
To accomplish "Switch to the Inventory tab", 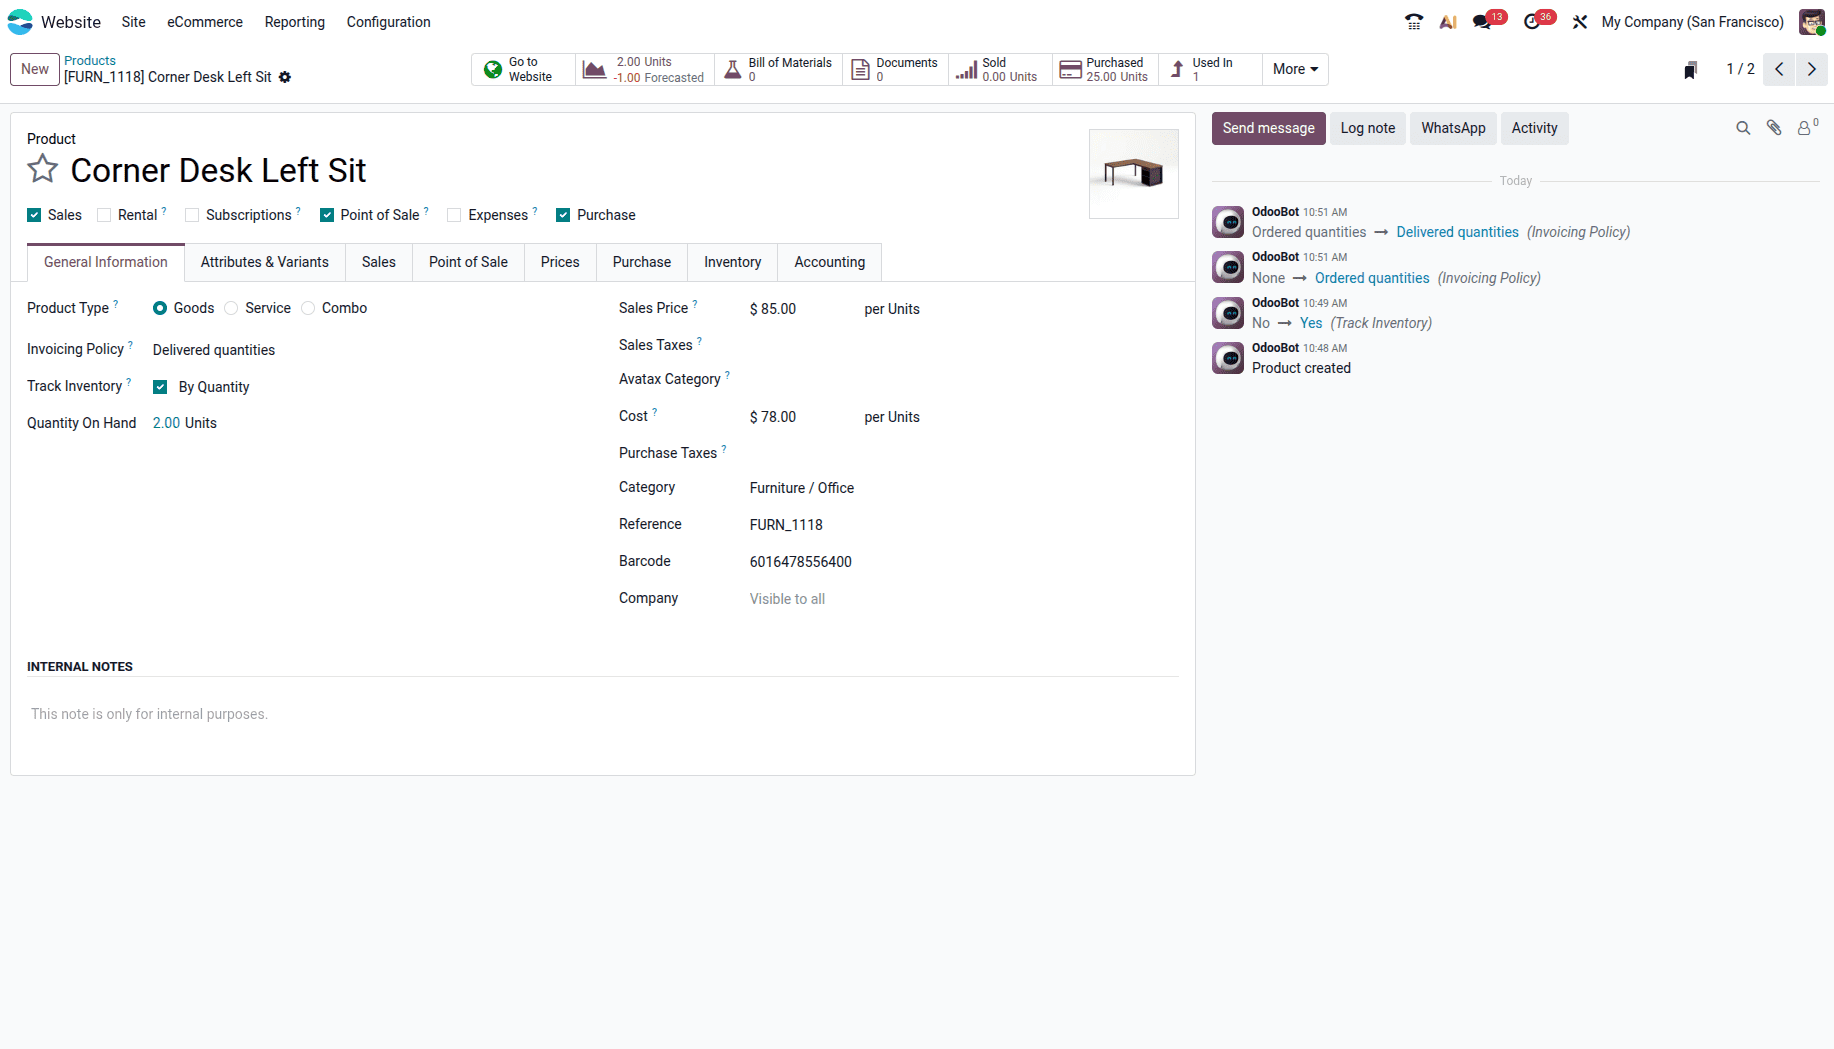I will 733,262.
